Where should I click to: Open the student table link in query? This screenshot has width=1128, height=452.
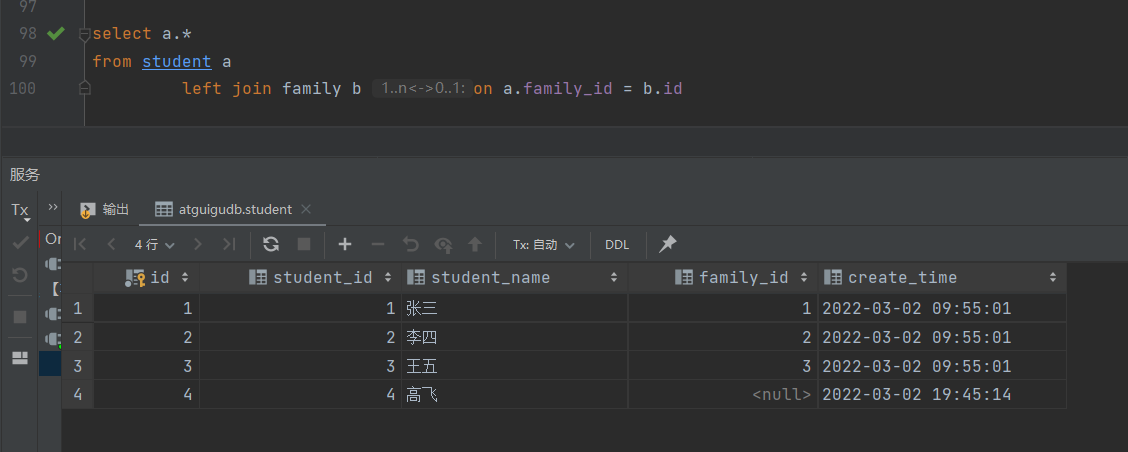pos(176,62)
